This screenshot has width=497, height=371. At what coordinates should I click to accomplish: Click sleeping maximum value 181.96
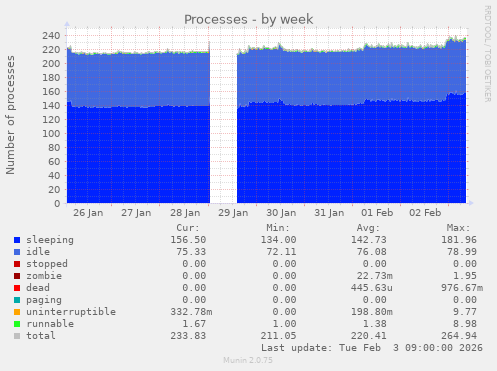459,240
